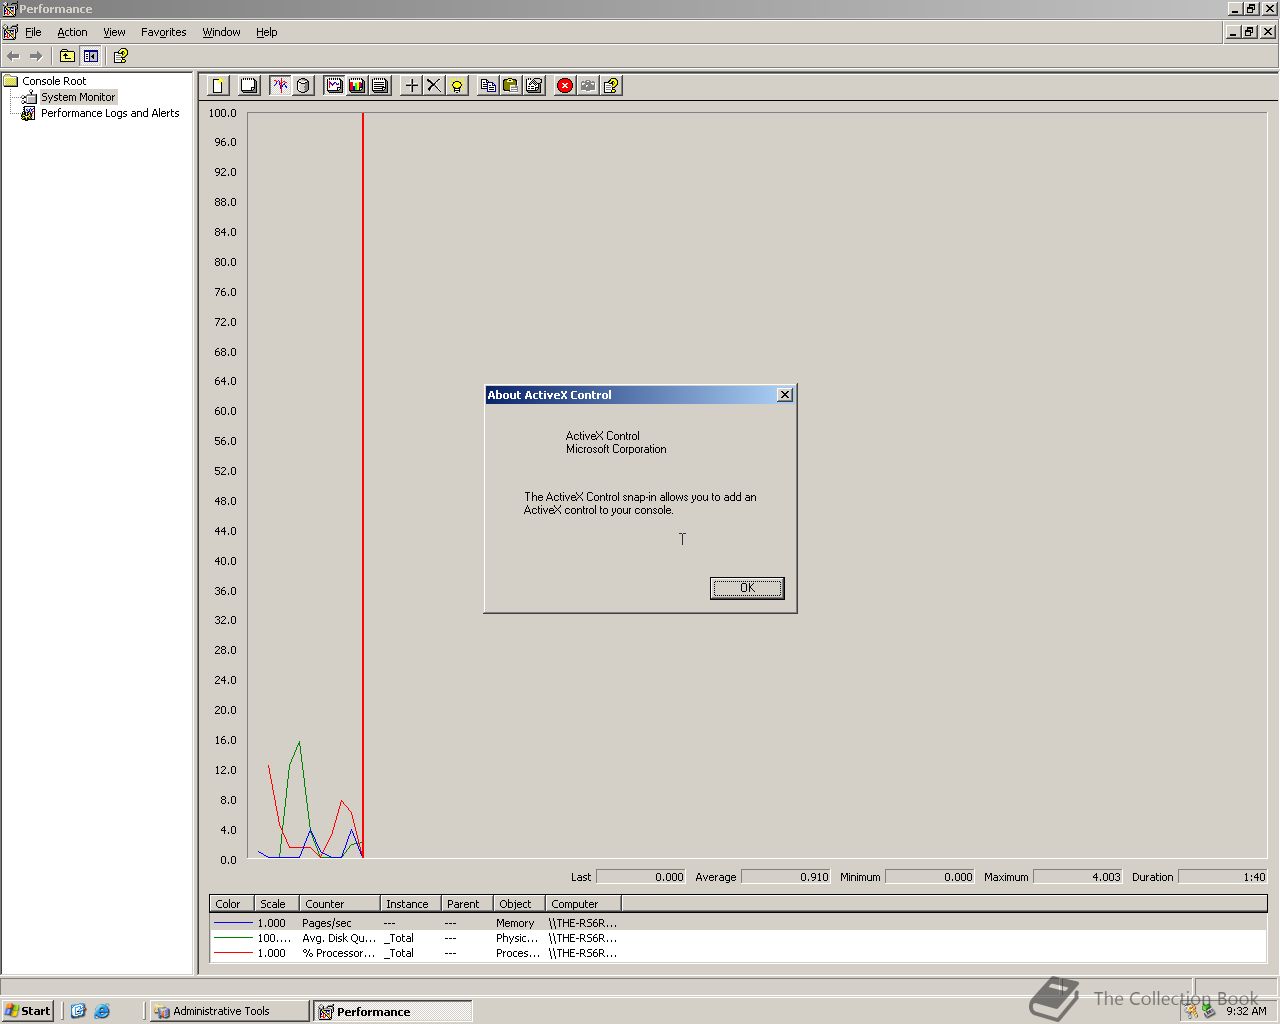The image size is (1280, 1024).
Task: Open the Windows Start menu
Action: click(x=28, y=1011)
